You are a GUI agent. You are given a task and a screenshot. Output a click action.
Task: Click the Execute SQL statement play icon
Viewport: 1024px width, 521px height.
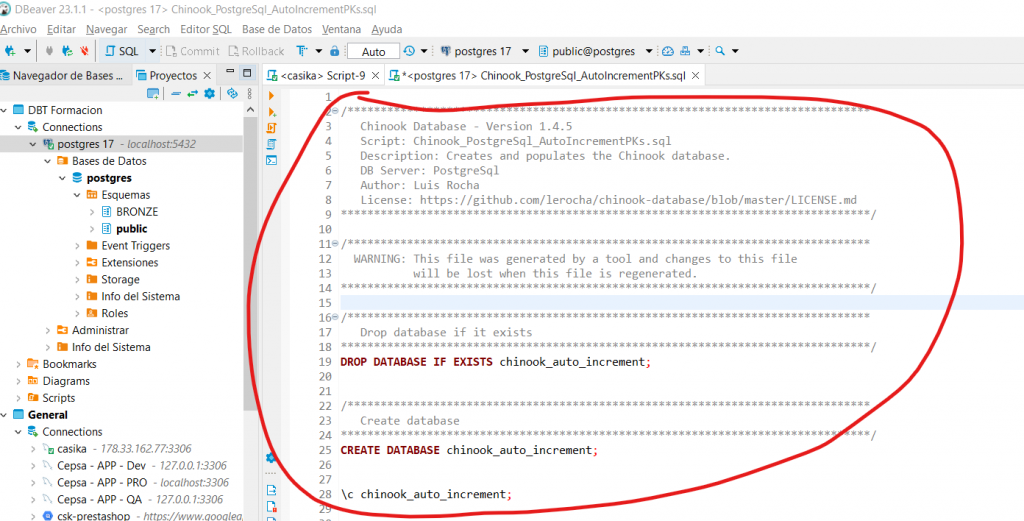tap(271, 95)
